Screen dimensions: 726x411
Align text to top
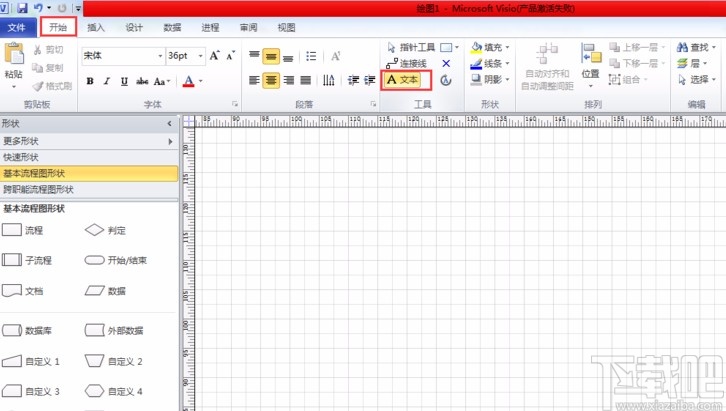pyautogui.click(x=254, y=56)
